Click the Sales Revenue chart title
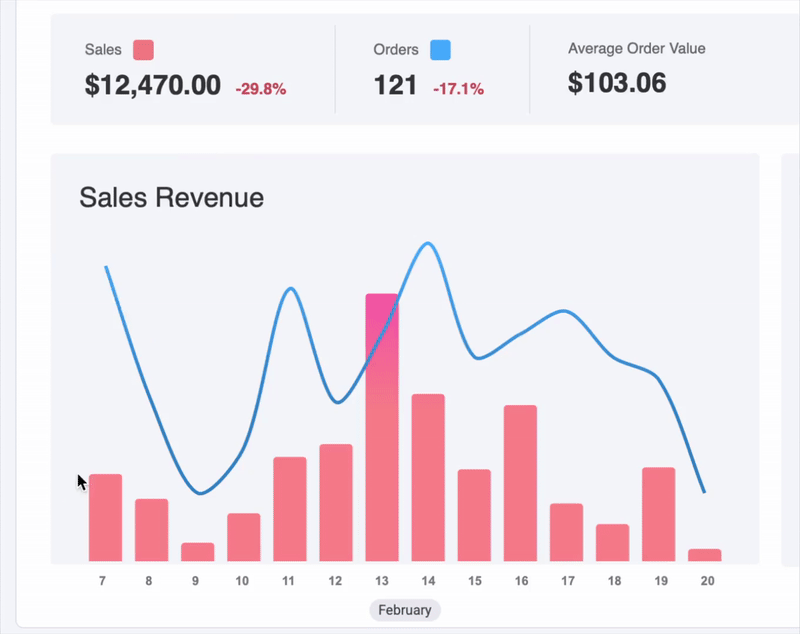800x634 pixels. (x=171, y=197)
